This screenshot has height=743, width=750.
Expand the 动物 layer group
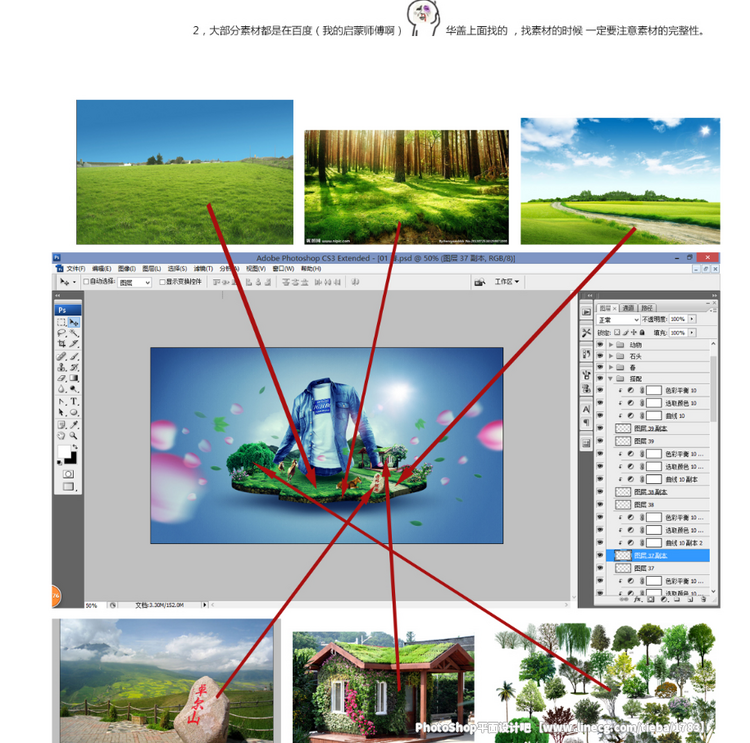[611, 344]
